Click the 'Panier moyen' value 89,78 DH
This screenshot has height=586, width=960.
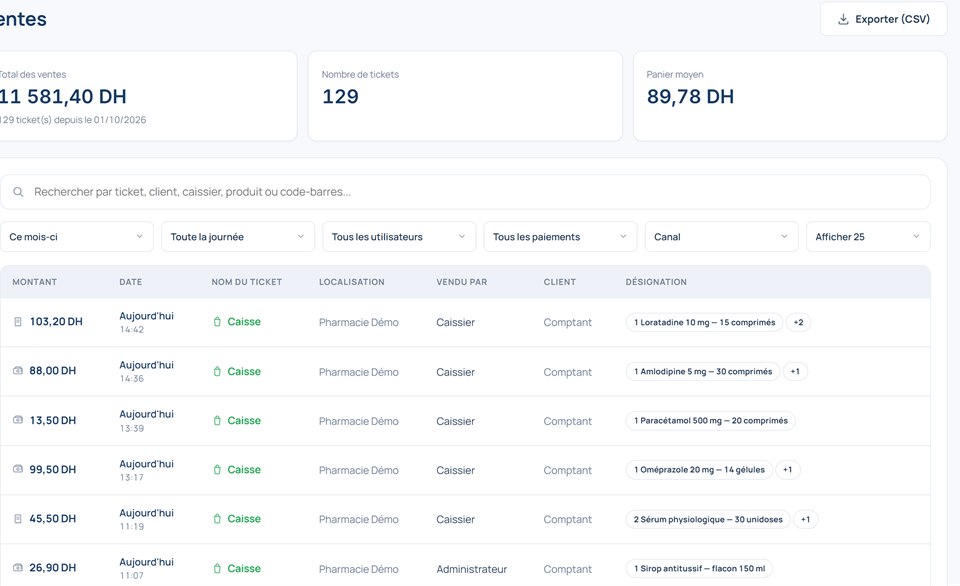(690, 96)
